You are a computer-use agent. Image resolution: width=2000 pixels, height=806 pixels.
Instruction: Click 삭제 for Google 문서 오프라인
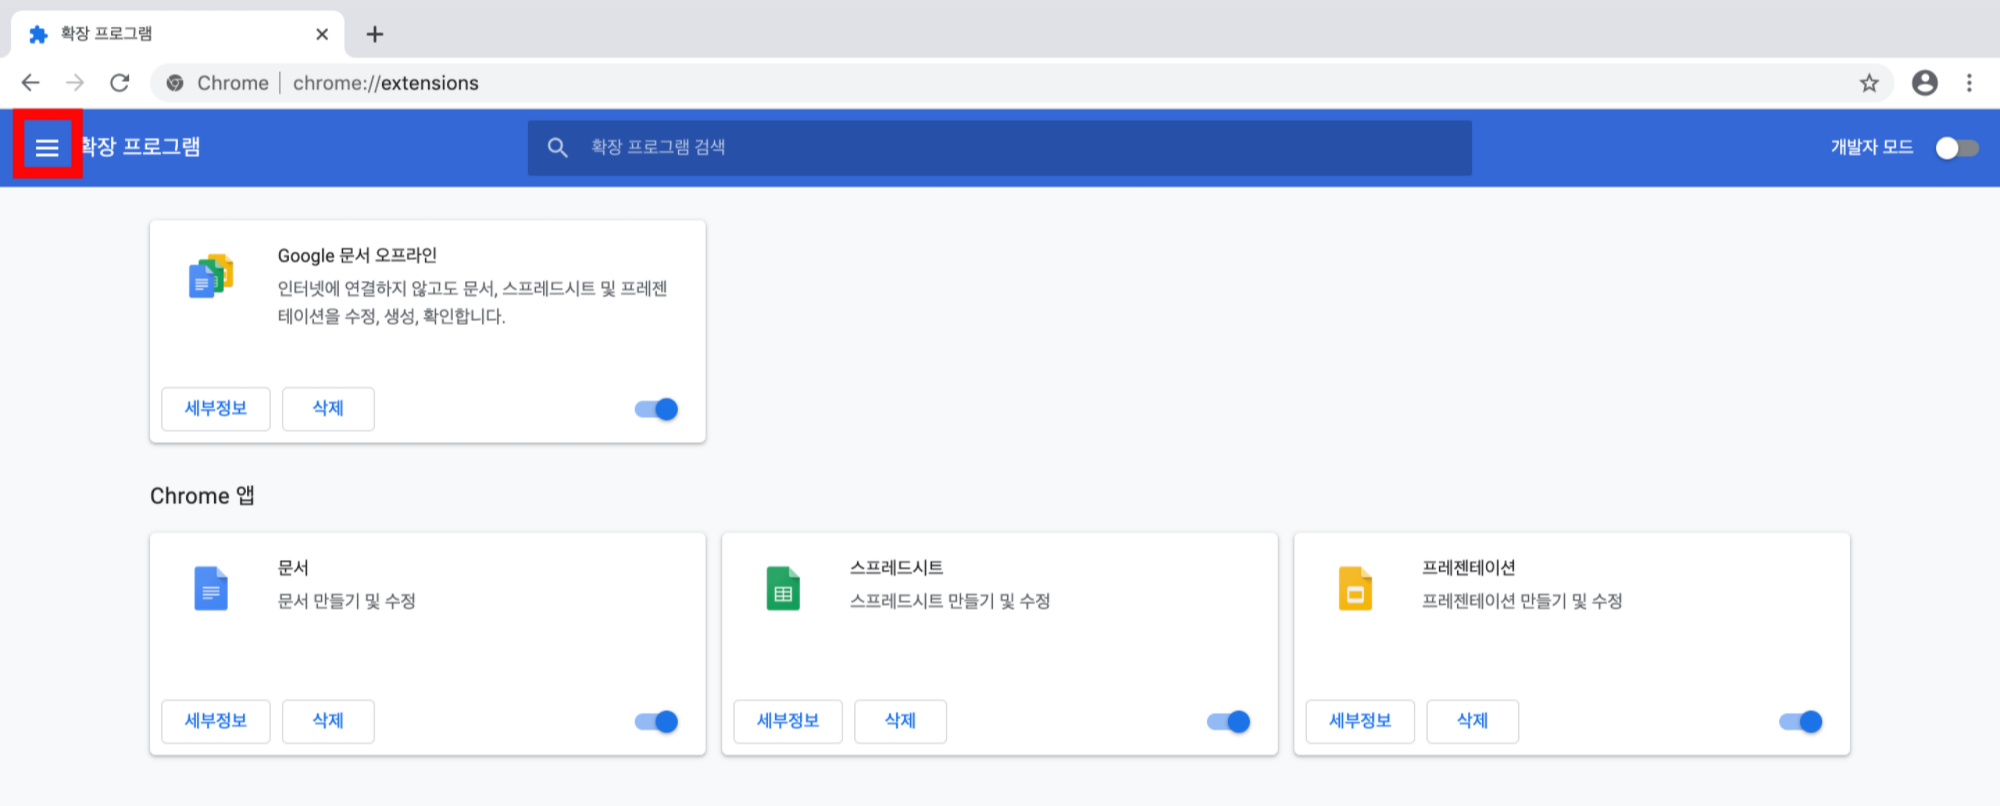point(328,409)
